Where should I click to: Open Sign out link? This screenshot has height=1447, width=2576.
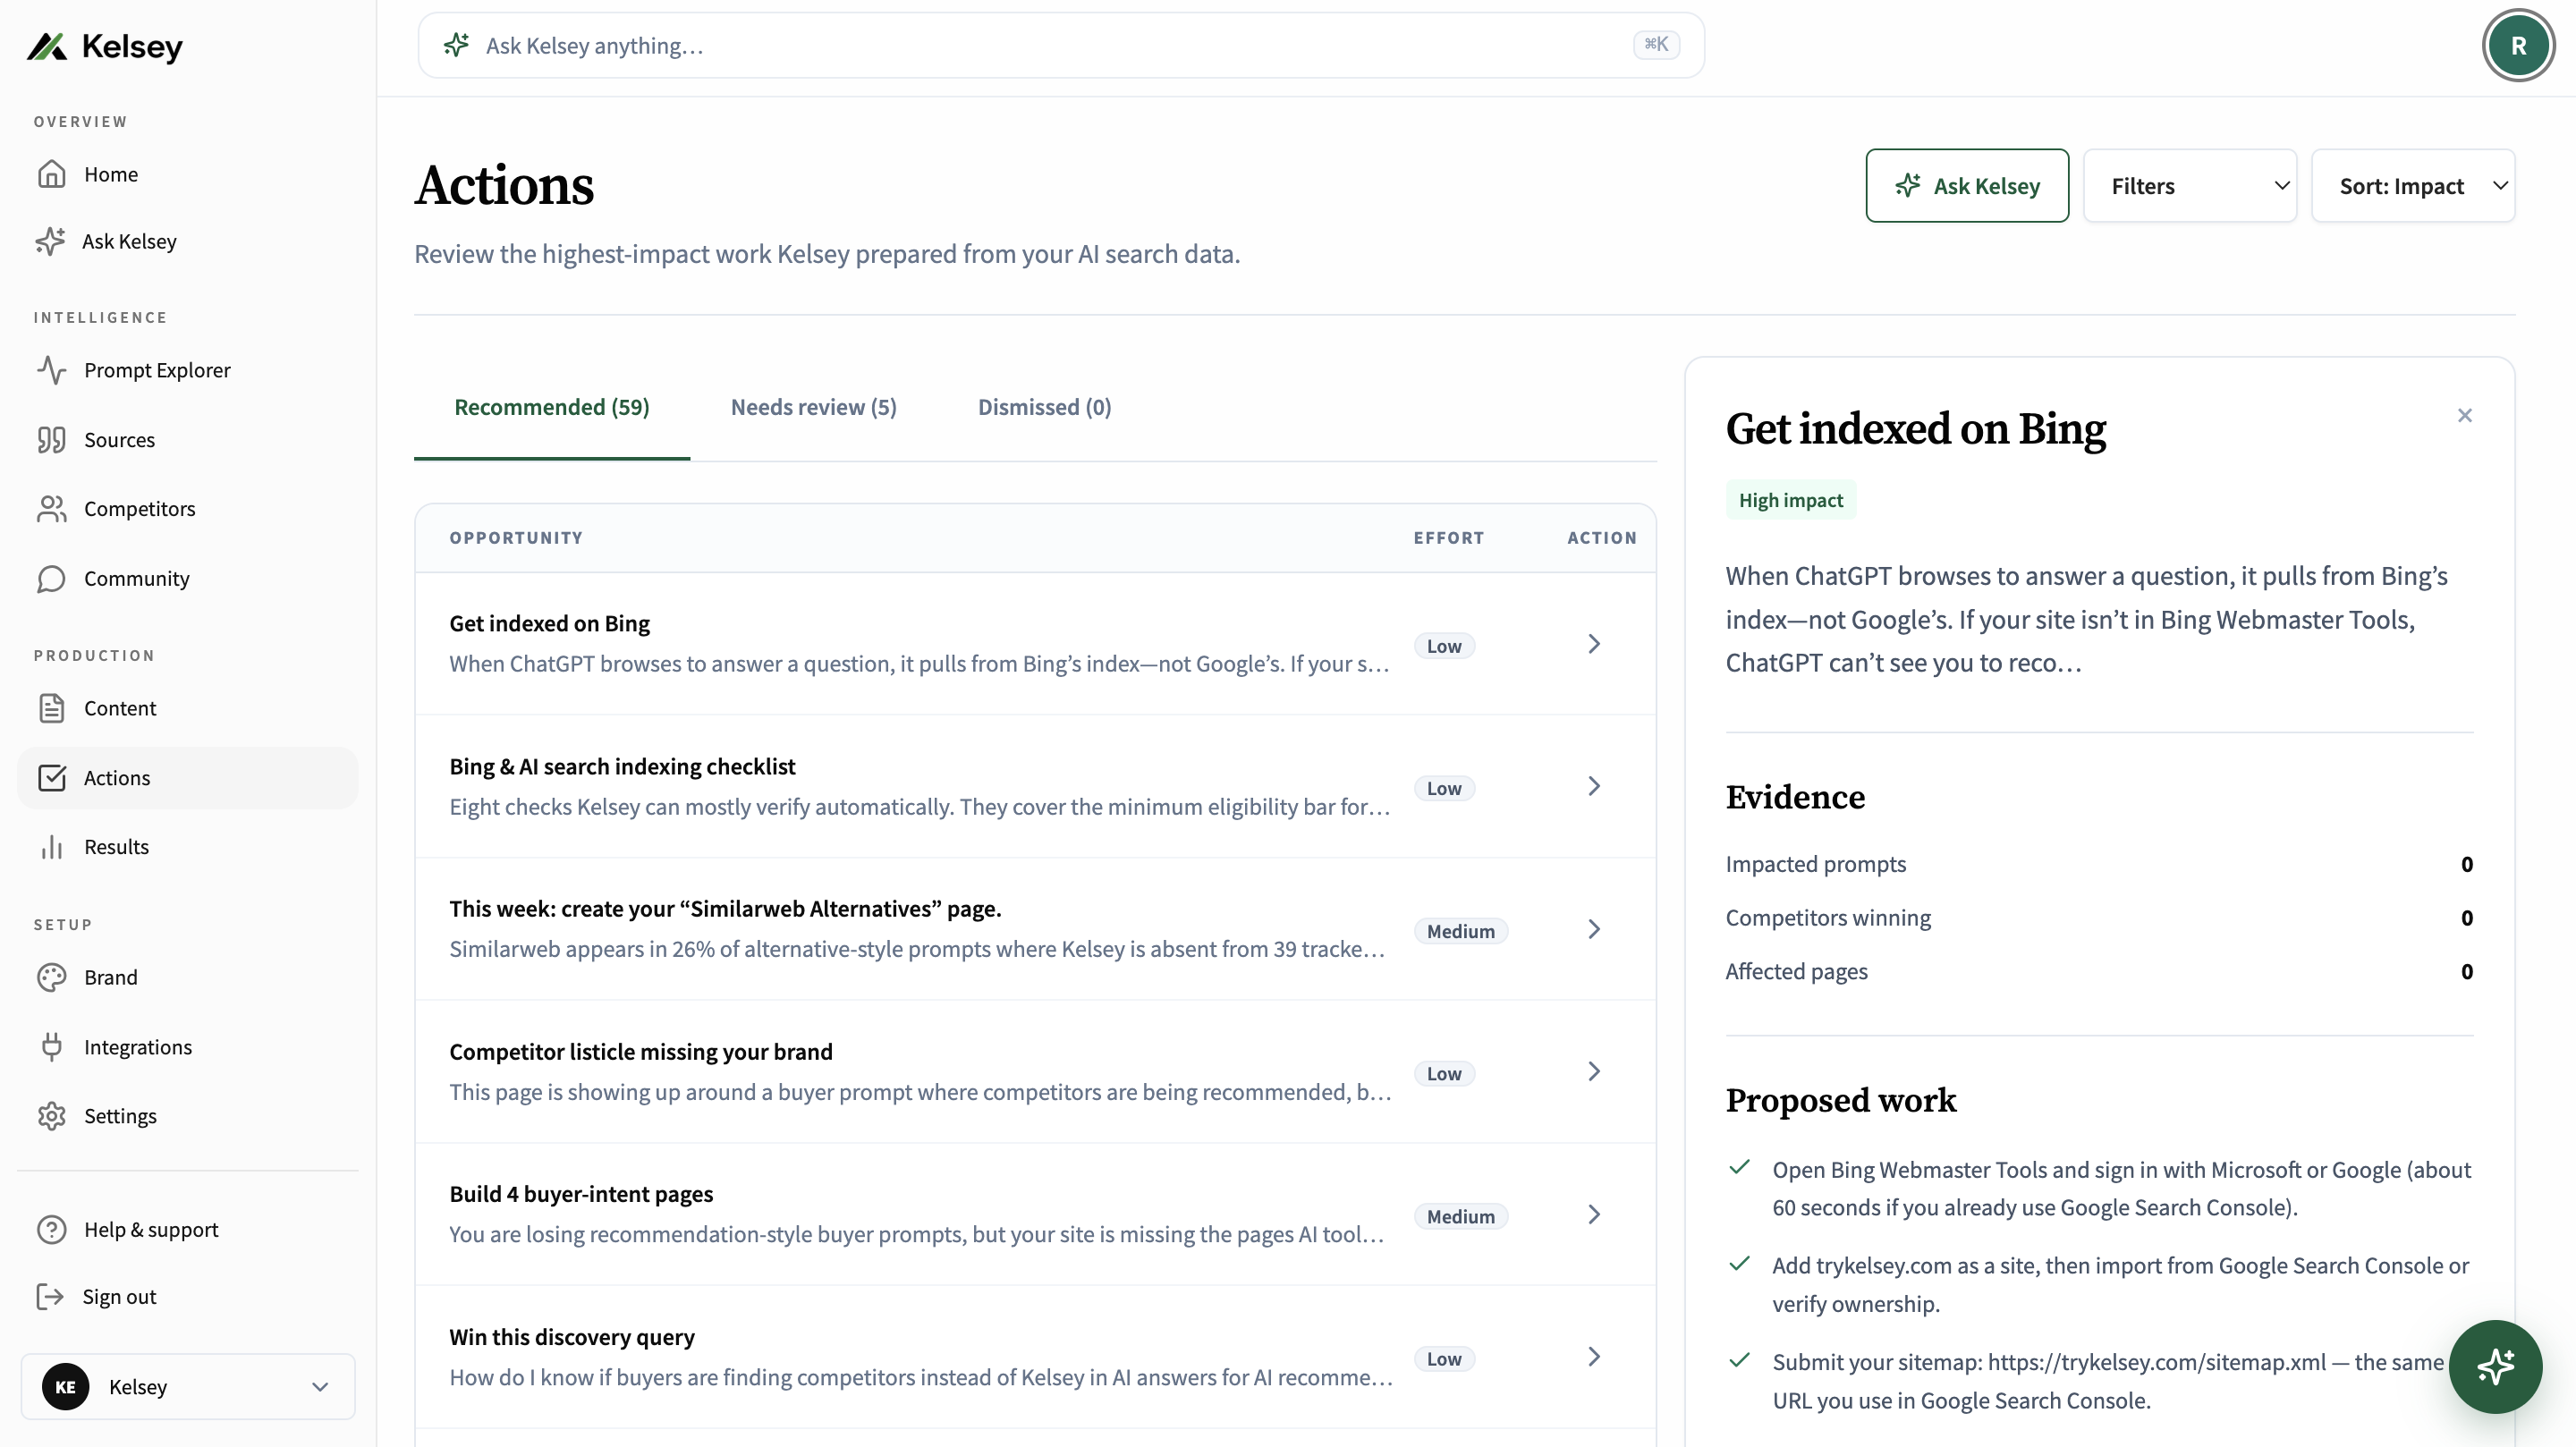188,1296
